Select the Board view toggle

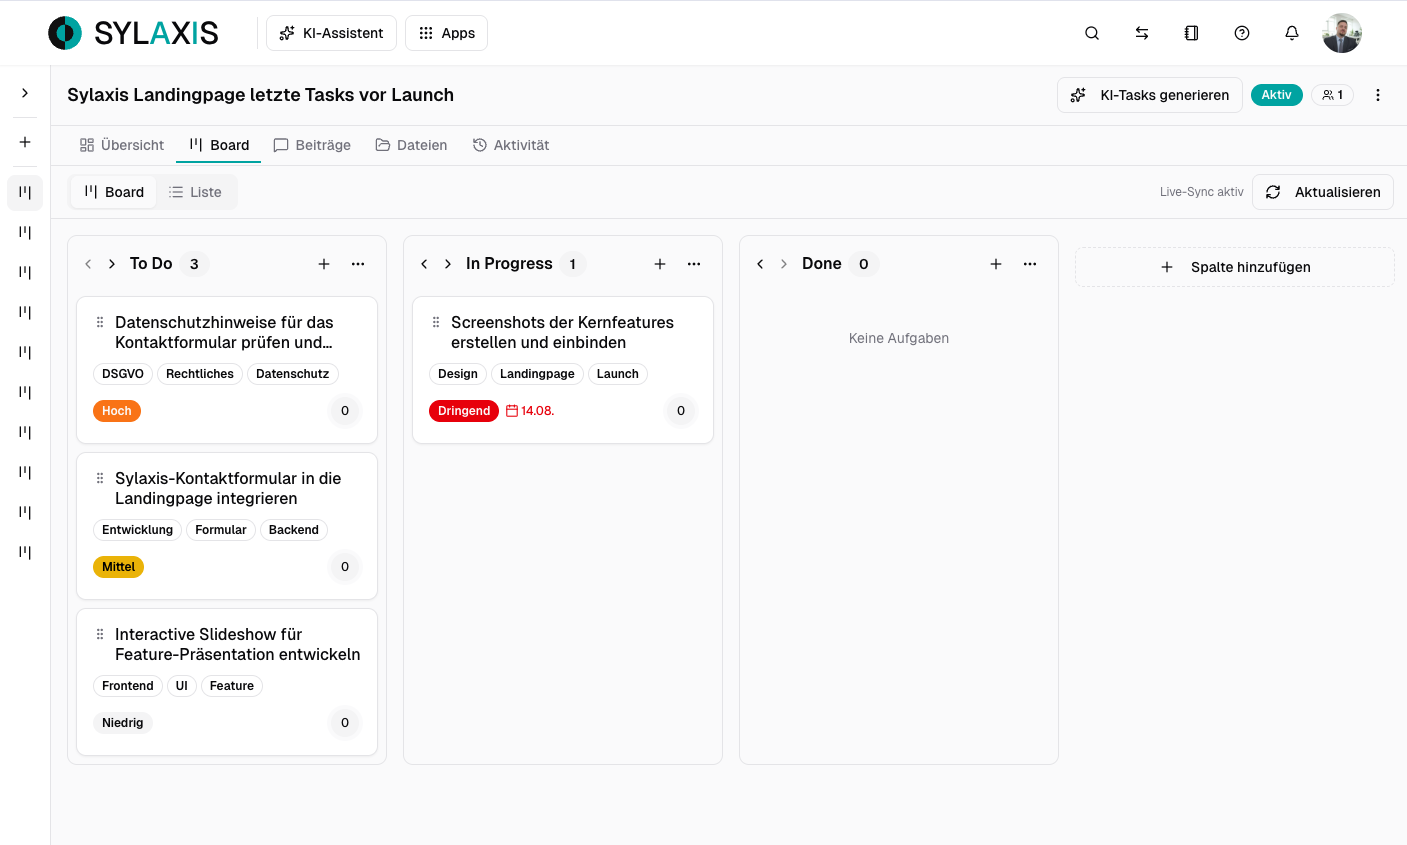point(114,192)
